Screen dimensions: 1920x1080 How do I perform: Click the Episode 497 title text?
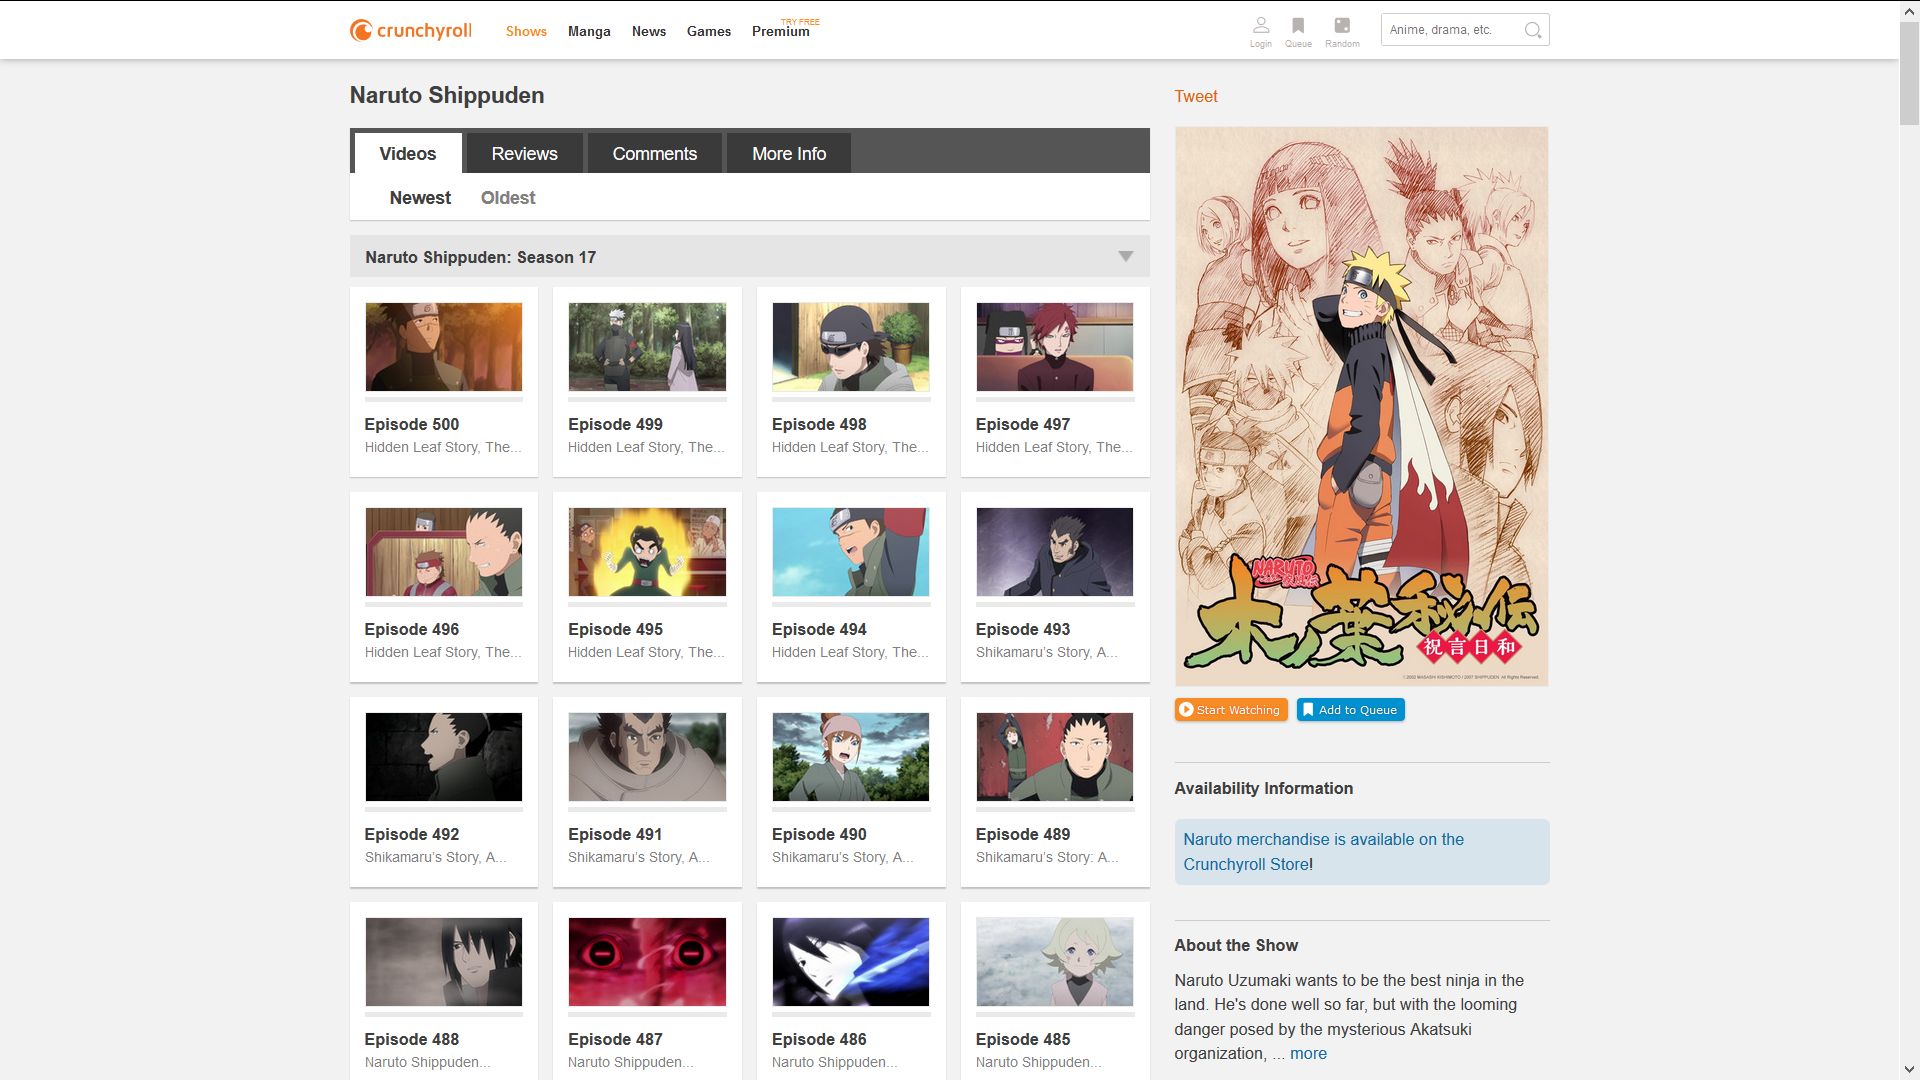[1023, 424]
